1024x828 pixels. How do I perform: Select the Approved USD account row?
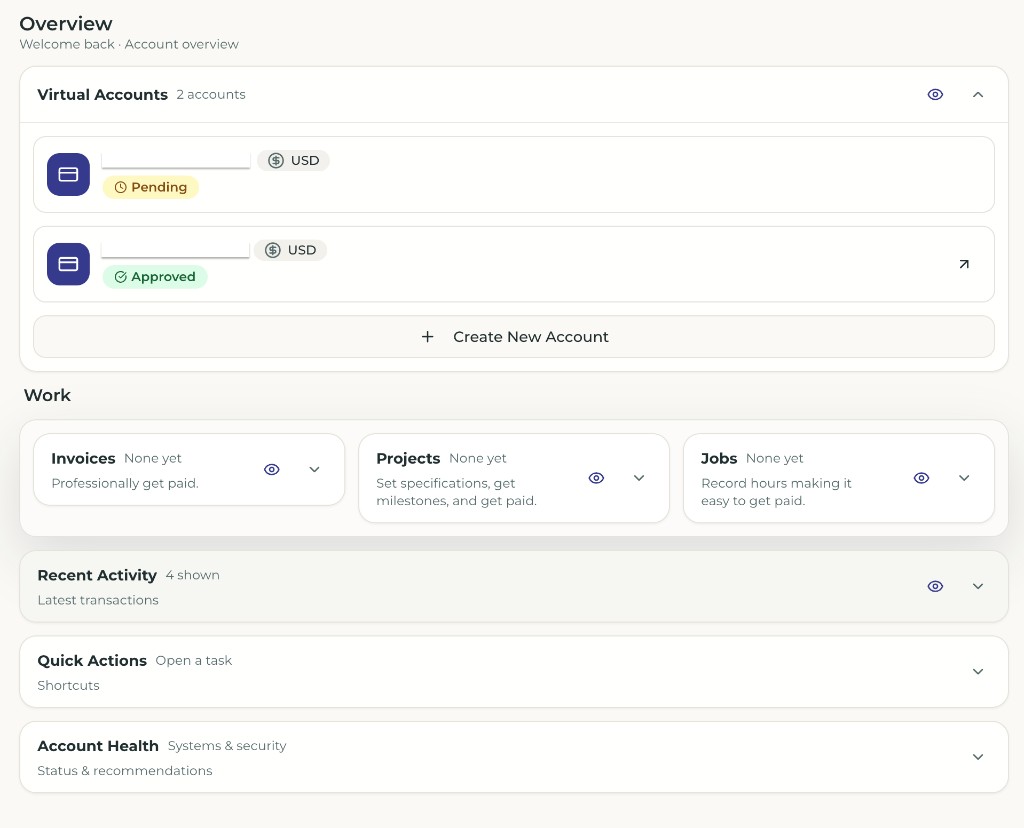pyautogui.click(x=514, y=264)
